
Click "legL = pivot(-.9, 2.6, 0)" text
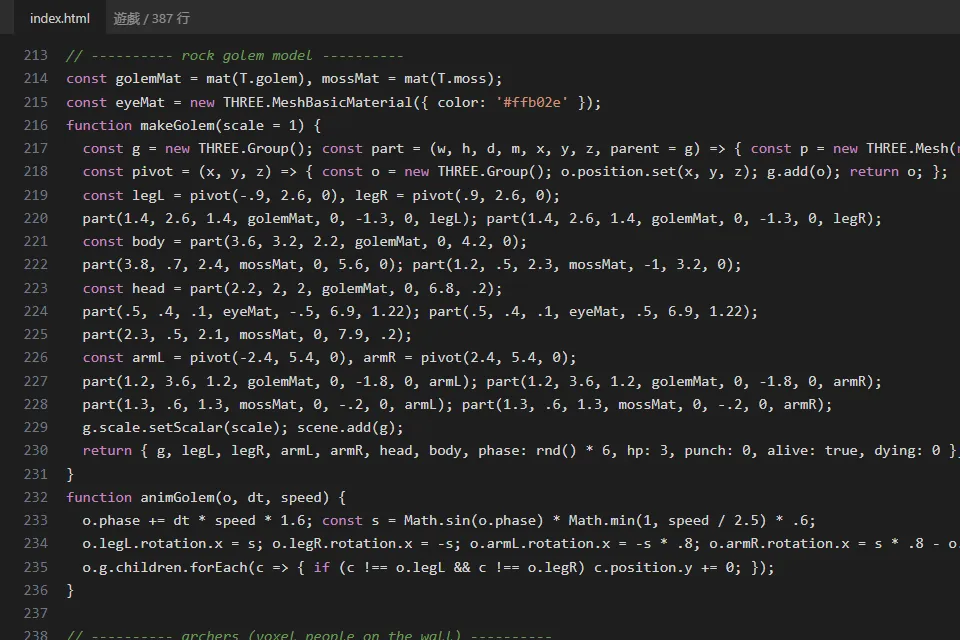(238, 195)
